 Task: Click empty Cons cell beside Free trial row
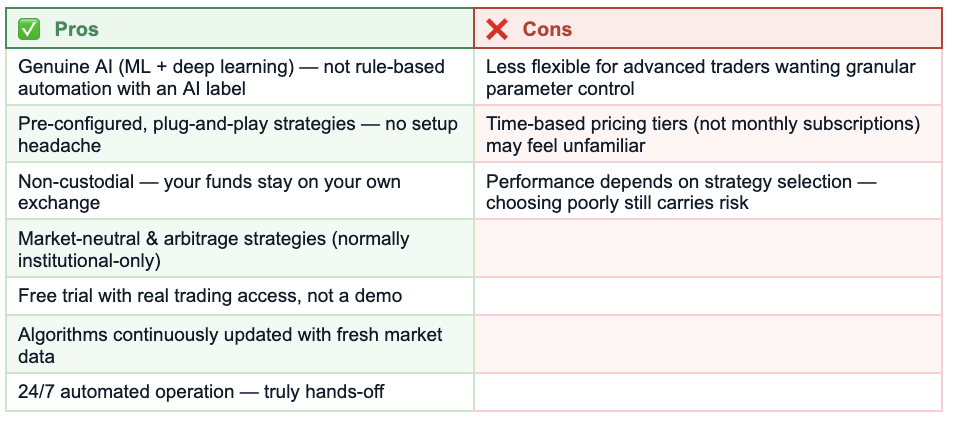pyautogui.click(x=708, y=296)
